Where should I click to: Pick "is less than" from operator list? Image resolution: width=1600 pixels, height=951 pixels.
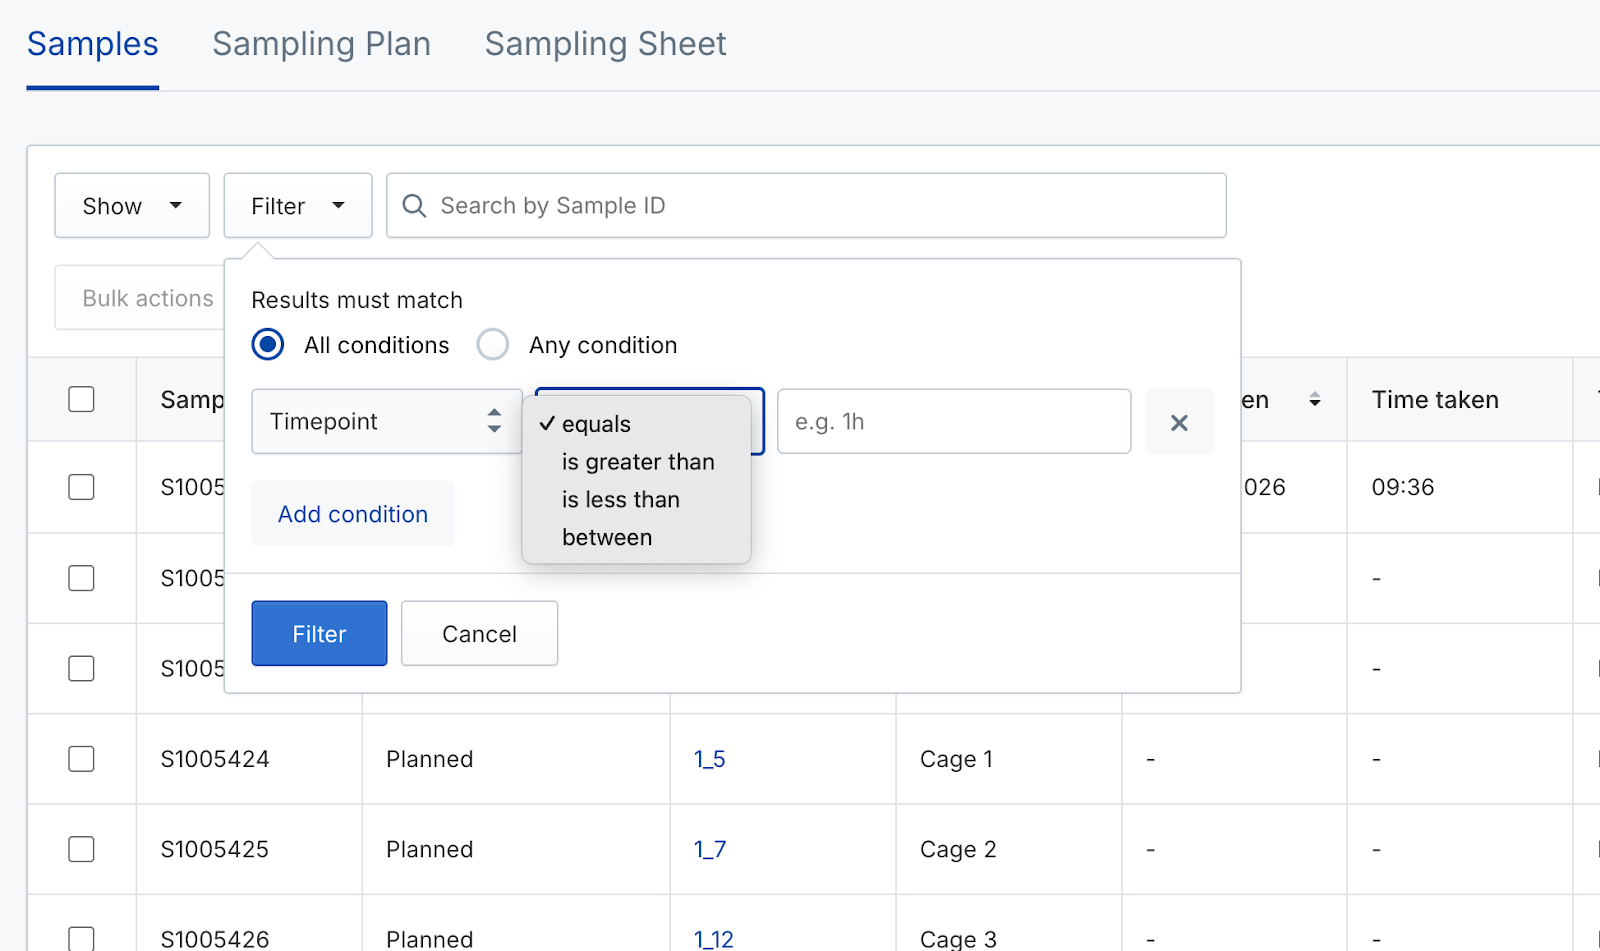620,500
